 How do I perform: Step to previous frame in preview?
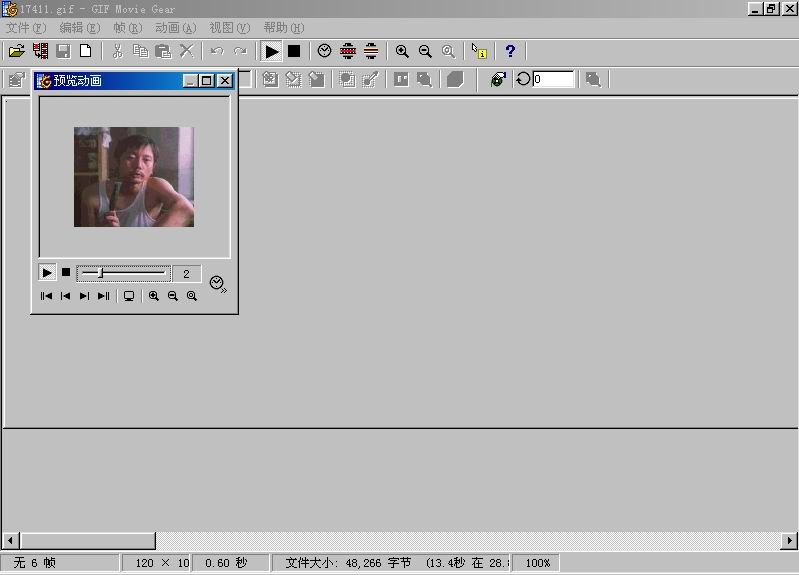tap(65, 296)
